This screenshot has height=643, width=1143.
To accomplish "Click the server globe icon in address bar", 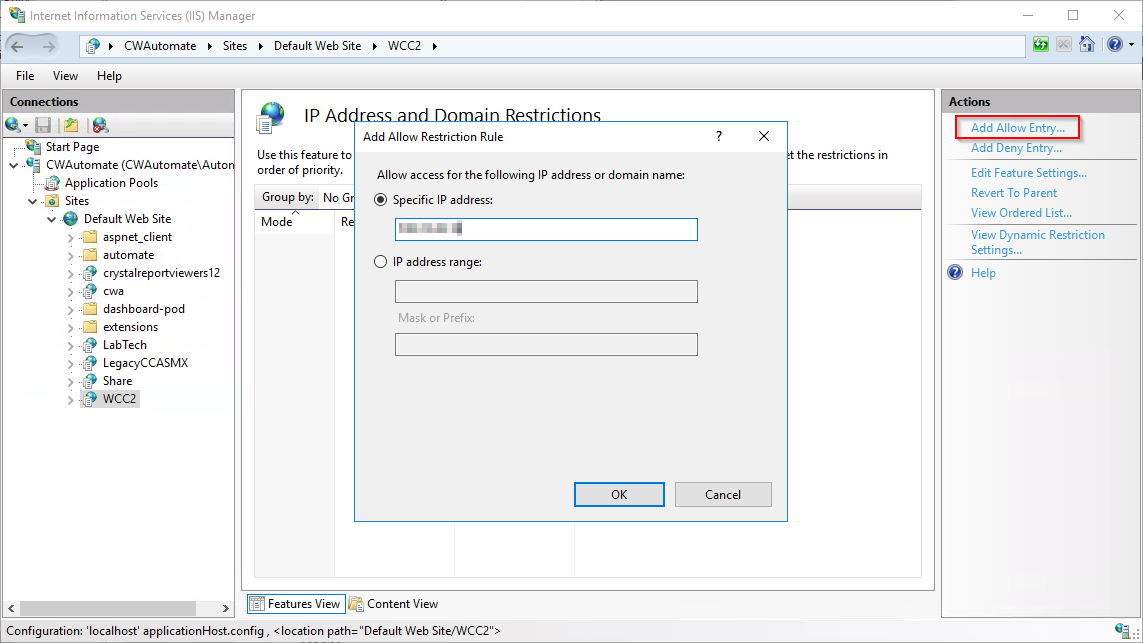I will pyautogui.click(x=93, y=46).
